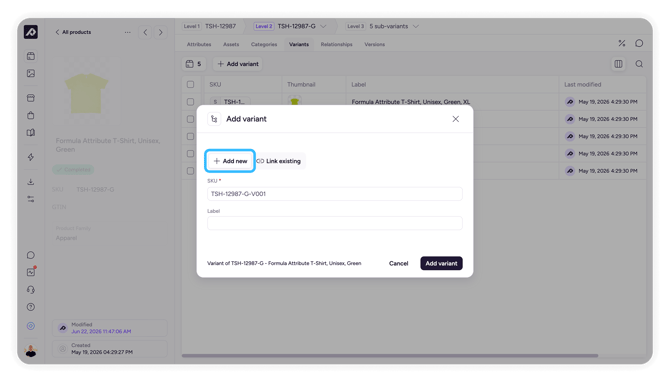Expand the Level 3 sub-variants dropdown
The image size is (670, 382).
pyautogui.click(x=416, y=26)
